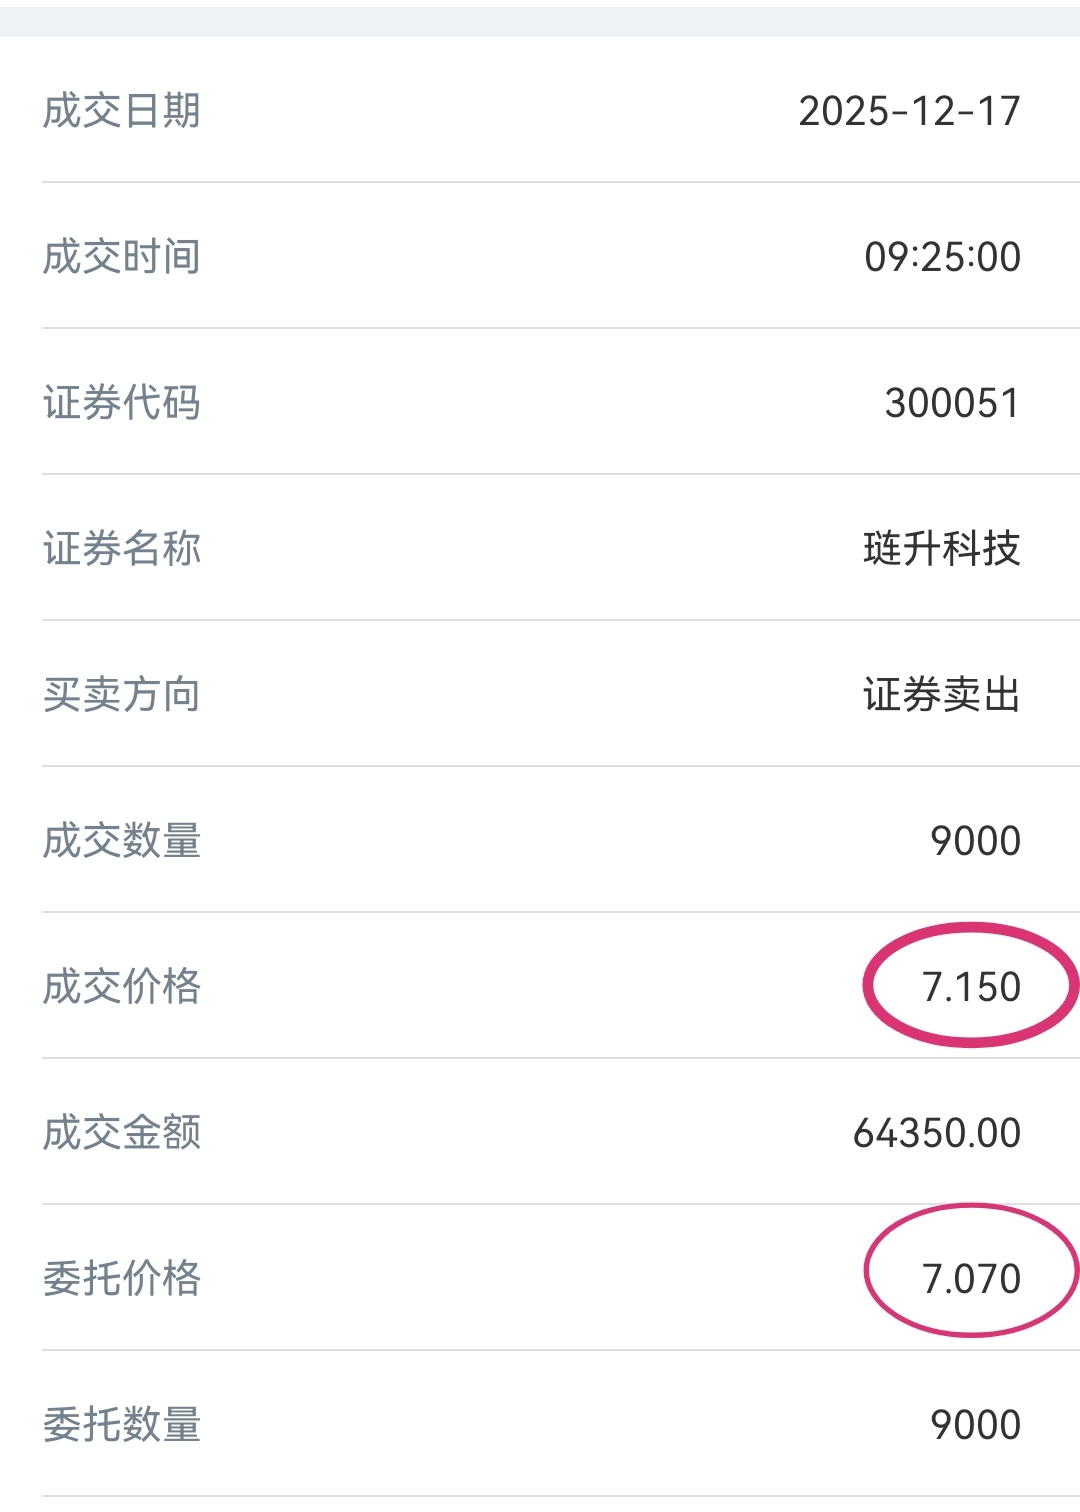Click the 成交数量 value 9000
This screenshot has width=1080, height=1512.
click(975, 841)
